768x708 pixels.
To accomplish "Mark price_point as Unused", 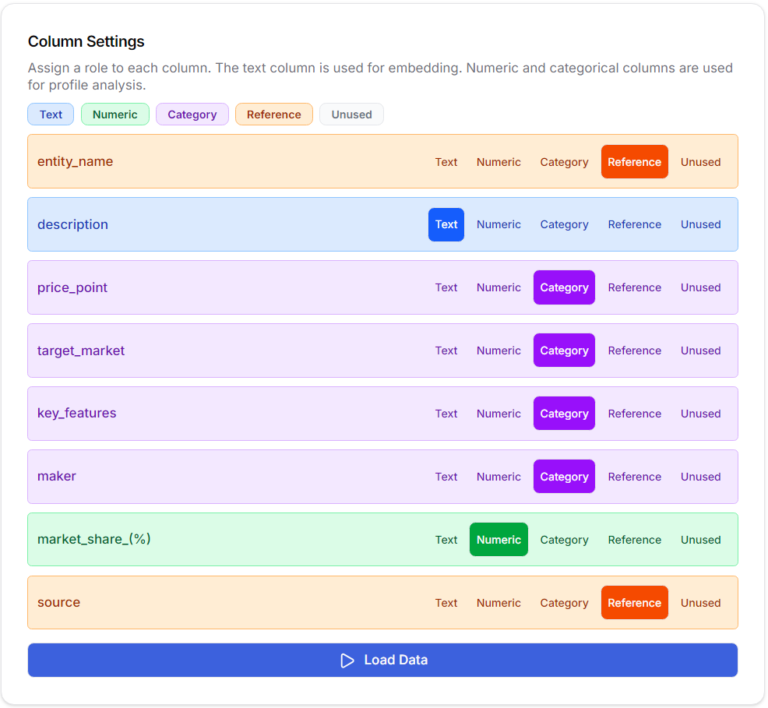I will (700, 287).
